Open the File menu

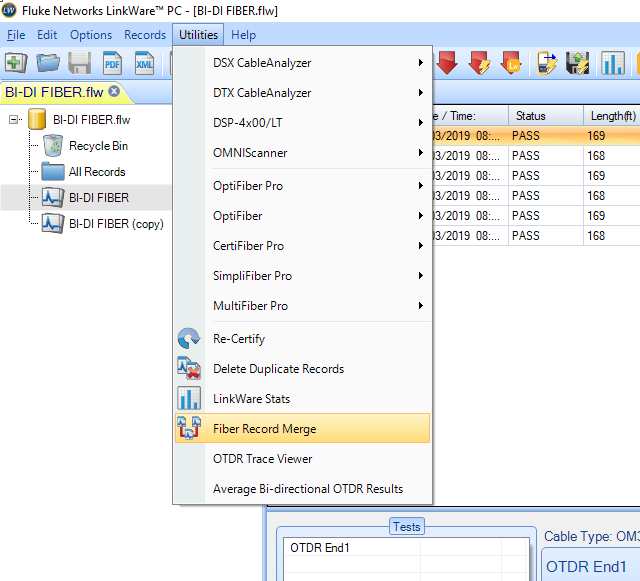[16, 35]
